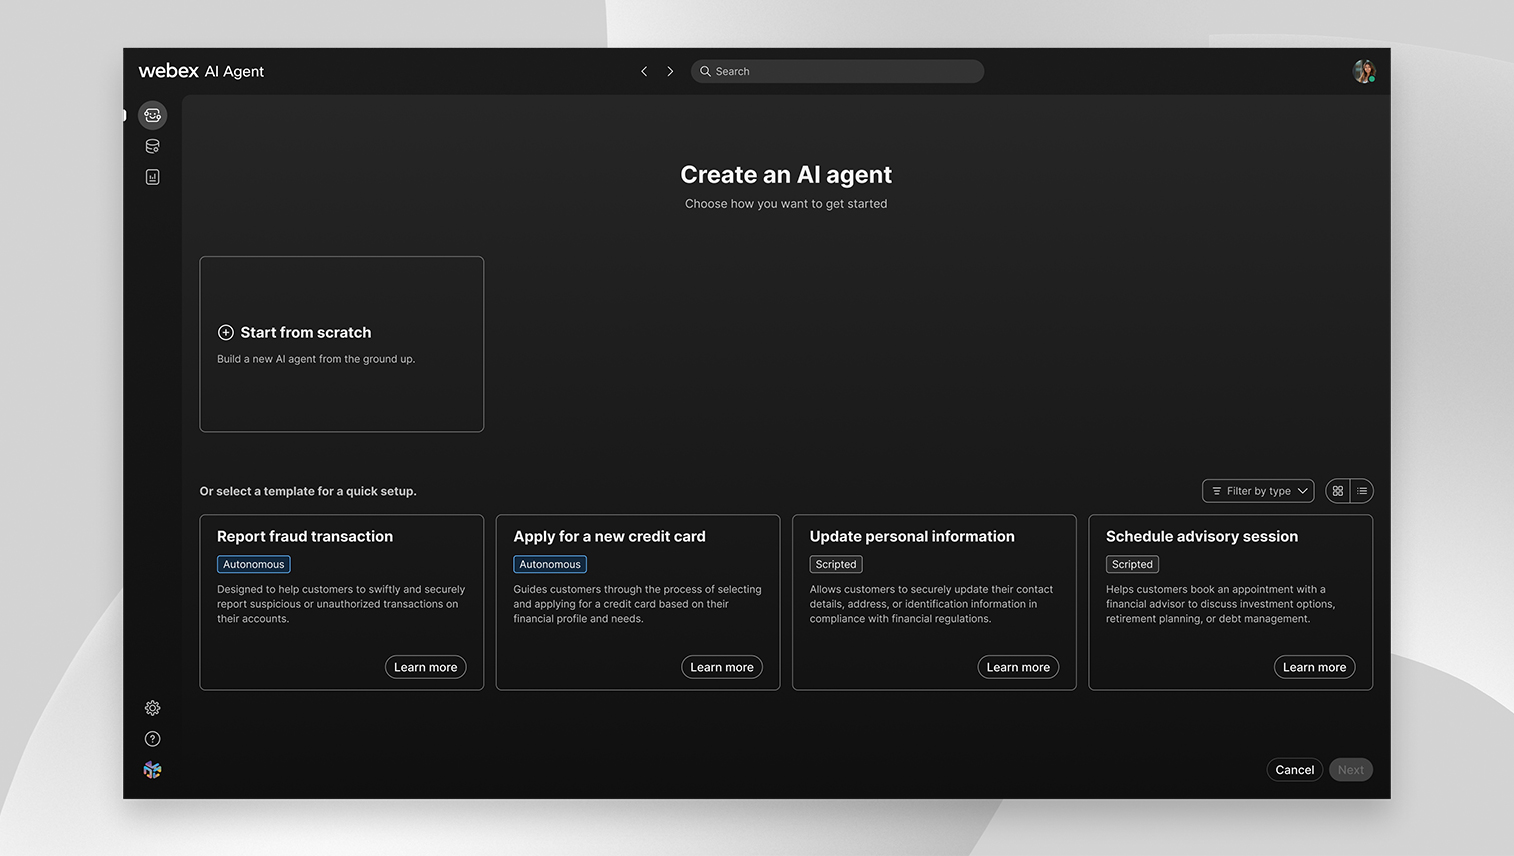Viewport: 1514px width, 856px height.
Task: Switch to grid view layout
Action: pyautogui.click(x=1337, y=491)
